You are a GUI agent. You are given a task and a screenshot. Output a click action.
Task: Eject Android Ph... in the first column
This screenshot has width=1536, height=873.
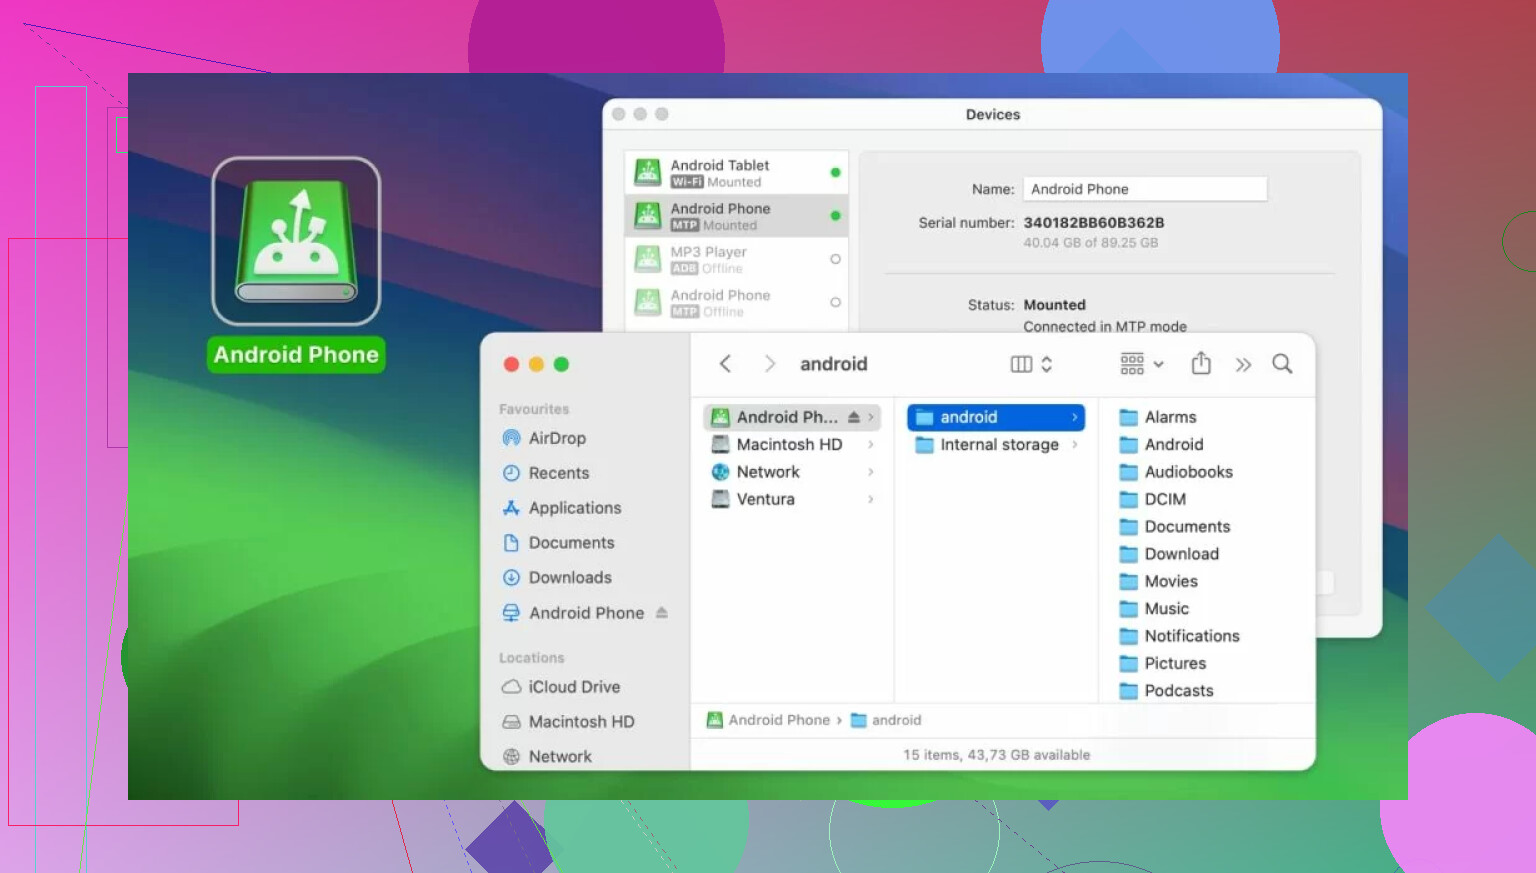point(854,417)
